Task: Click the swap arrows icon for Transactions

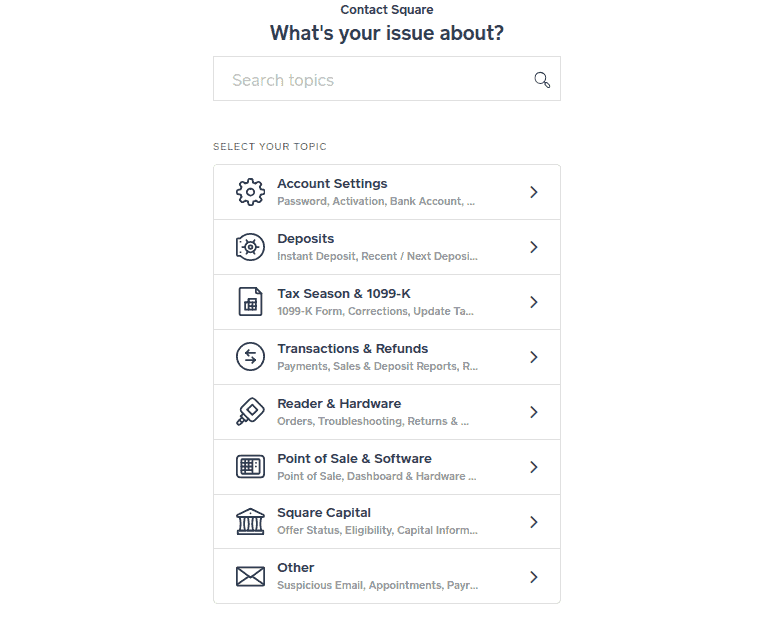Action: [250, 357]
